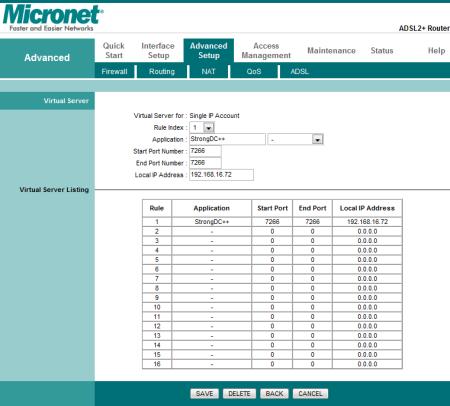Click the 192.168.16.72 cell in the listing
Image resolution: width=450 pixels, height=406 pixels.
[x=367, y=222]
